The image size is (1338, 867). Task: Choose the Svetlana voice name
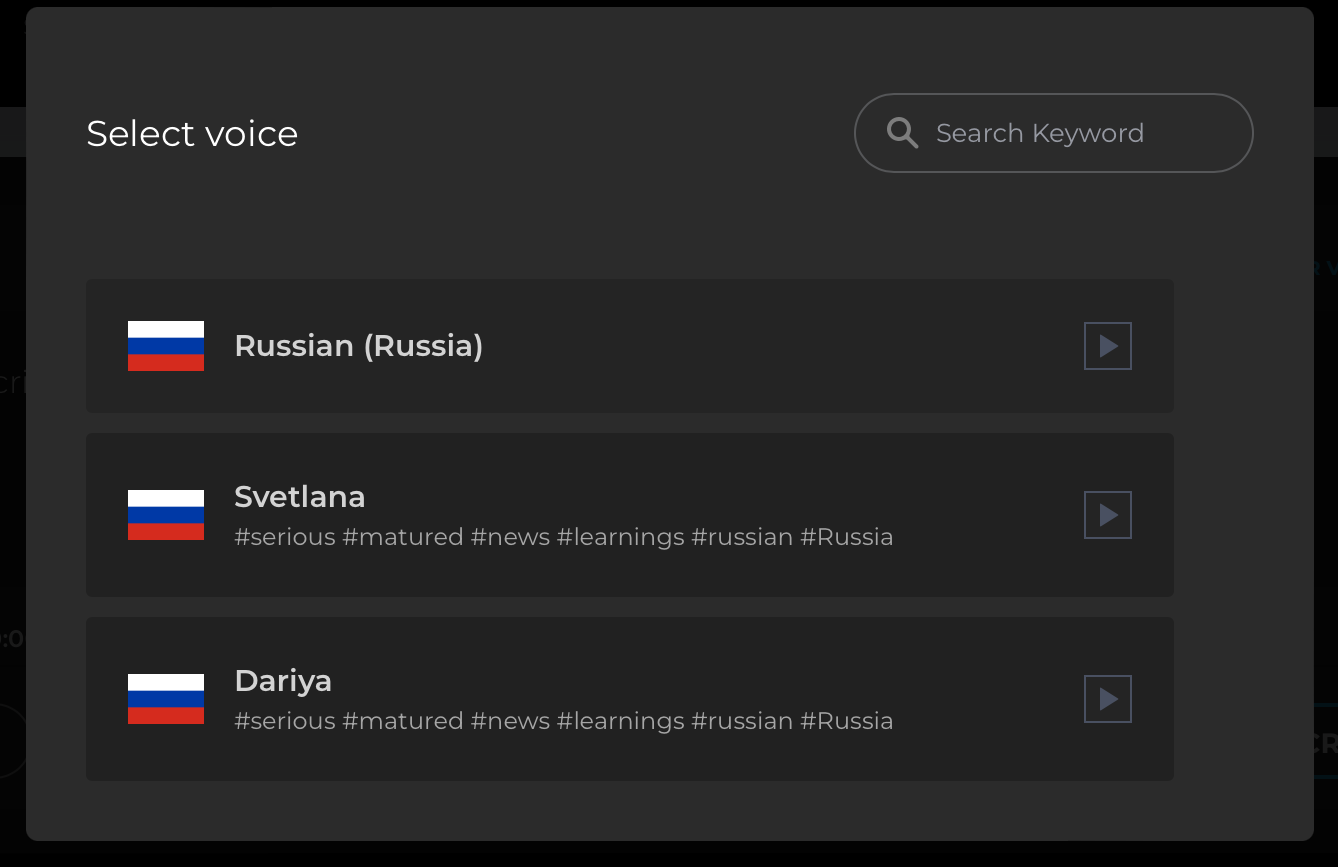click(x=300, y=497)
